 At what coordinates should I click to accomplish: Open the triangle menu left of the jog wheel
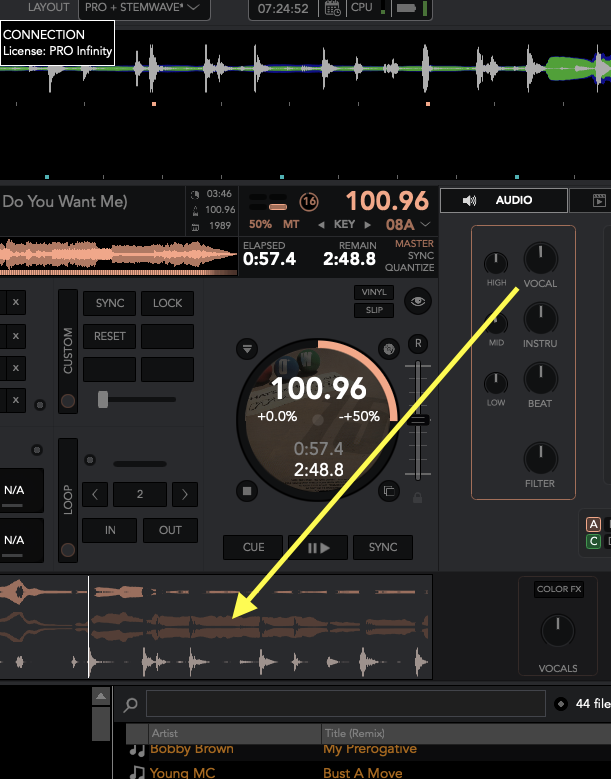248,349
